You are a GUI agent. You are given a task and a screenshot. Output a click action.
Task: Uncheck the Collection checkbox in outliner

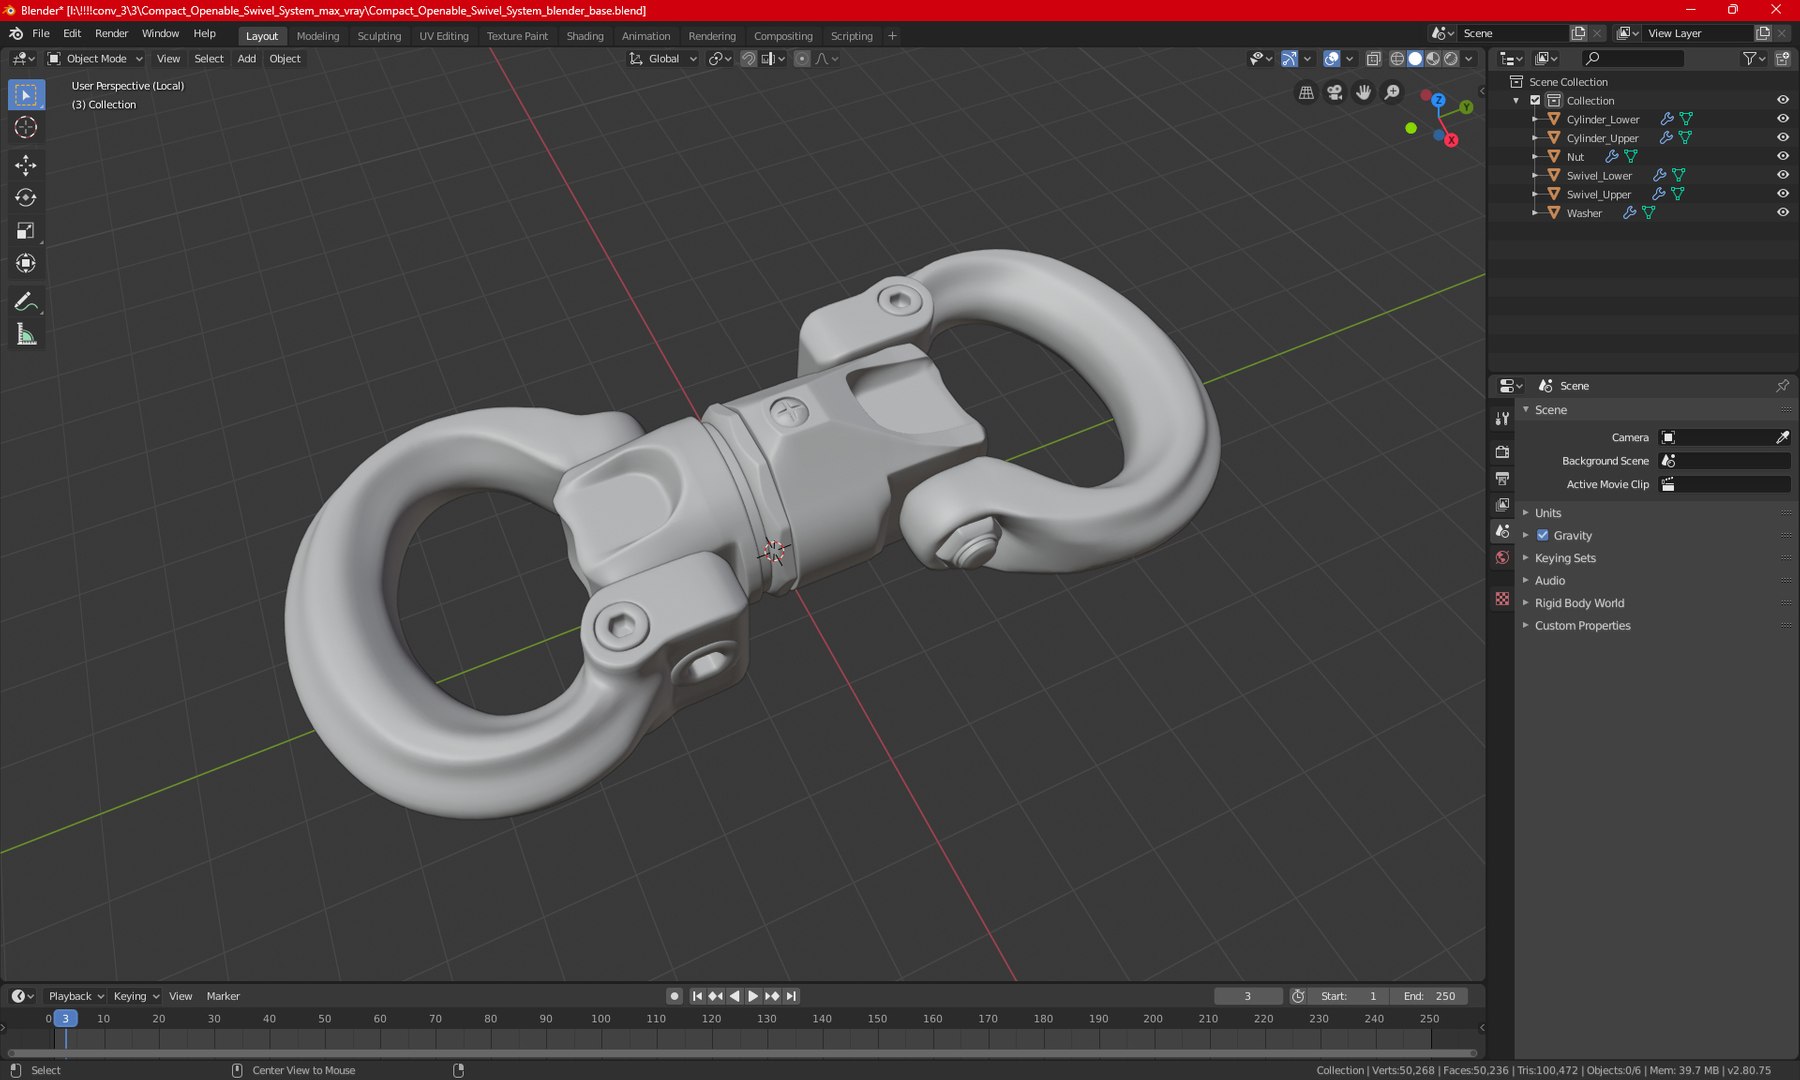click(1535, 100)
